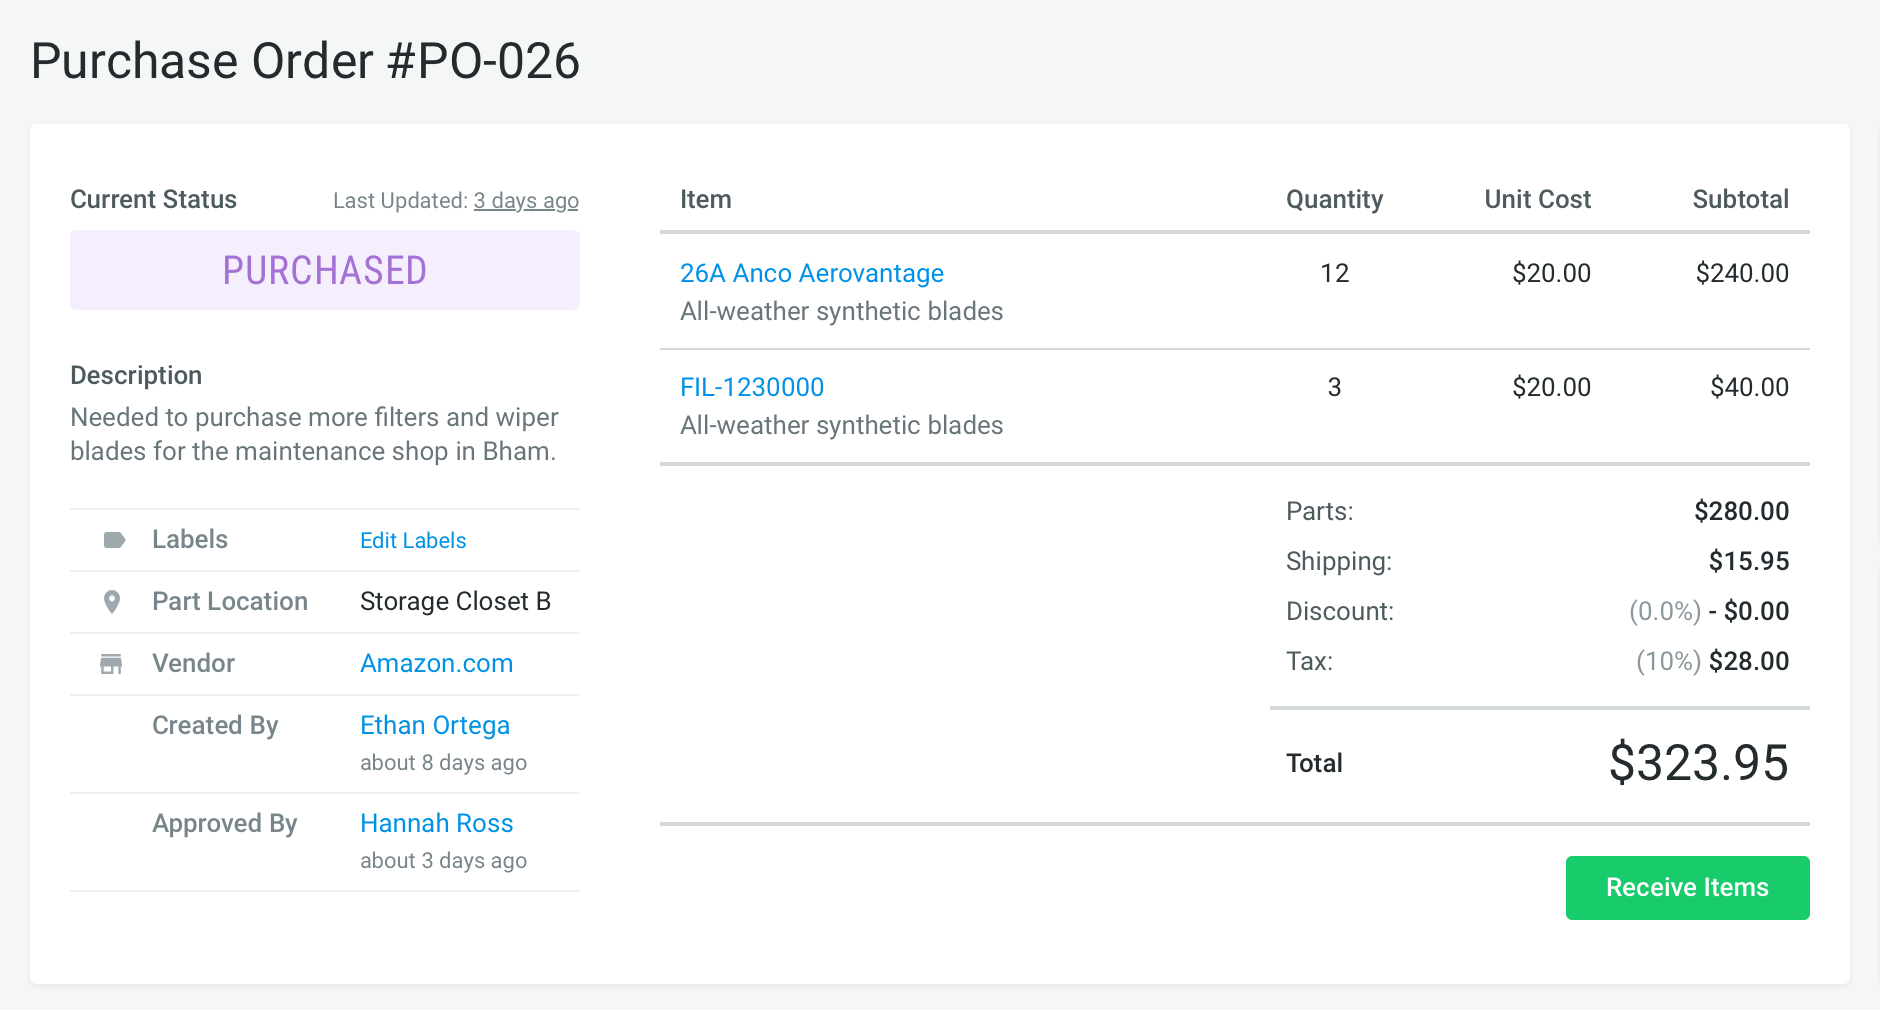Open the Edit Labels link

[x=412, y=540]
